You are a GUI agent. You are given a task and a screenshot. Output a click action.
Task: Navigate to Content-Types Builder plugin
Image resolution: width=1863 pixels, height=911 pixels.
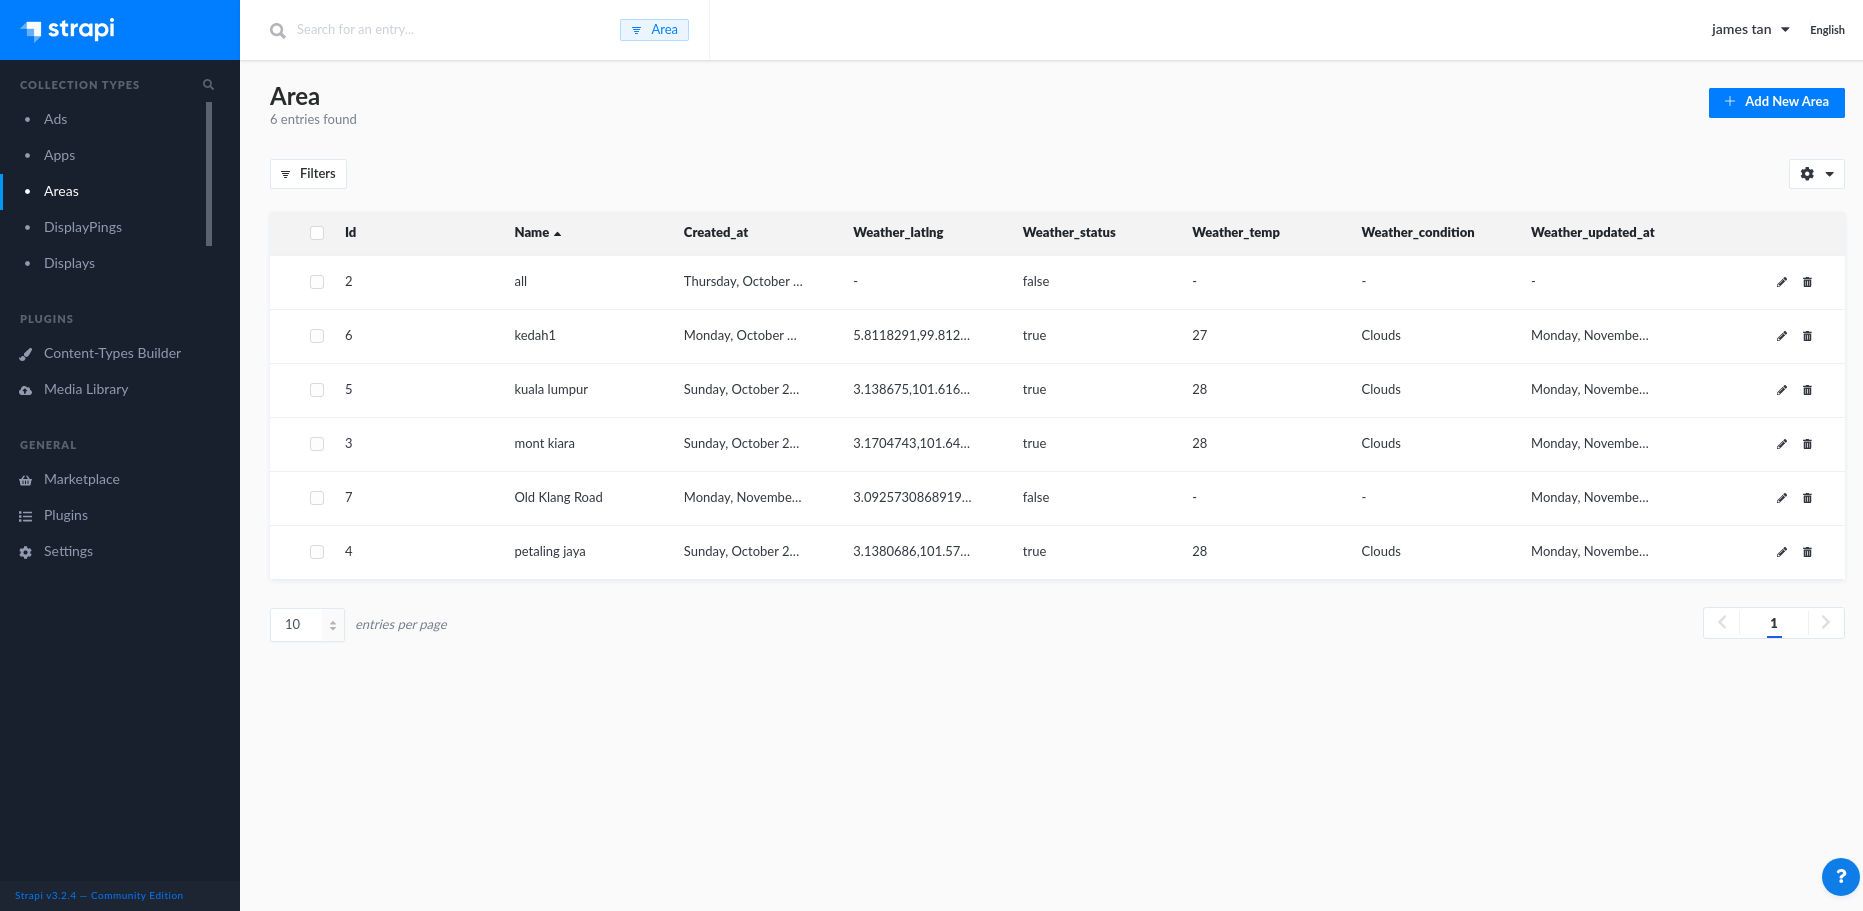112,353
